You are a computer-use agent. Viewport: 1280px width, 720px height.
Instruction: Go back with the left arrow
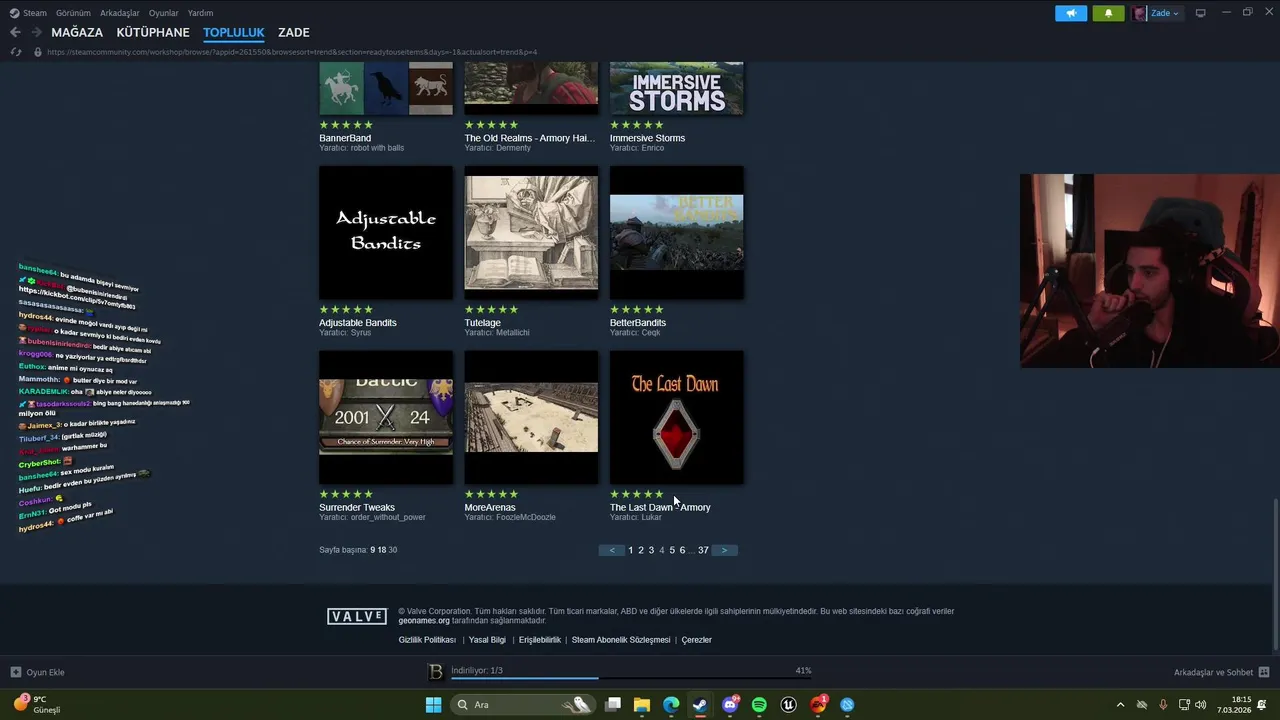coord(15,33)
